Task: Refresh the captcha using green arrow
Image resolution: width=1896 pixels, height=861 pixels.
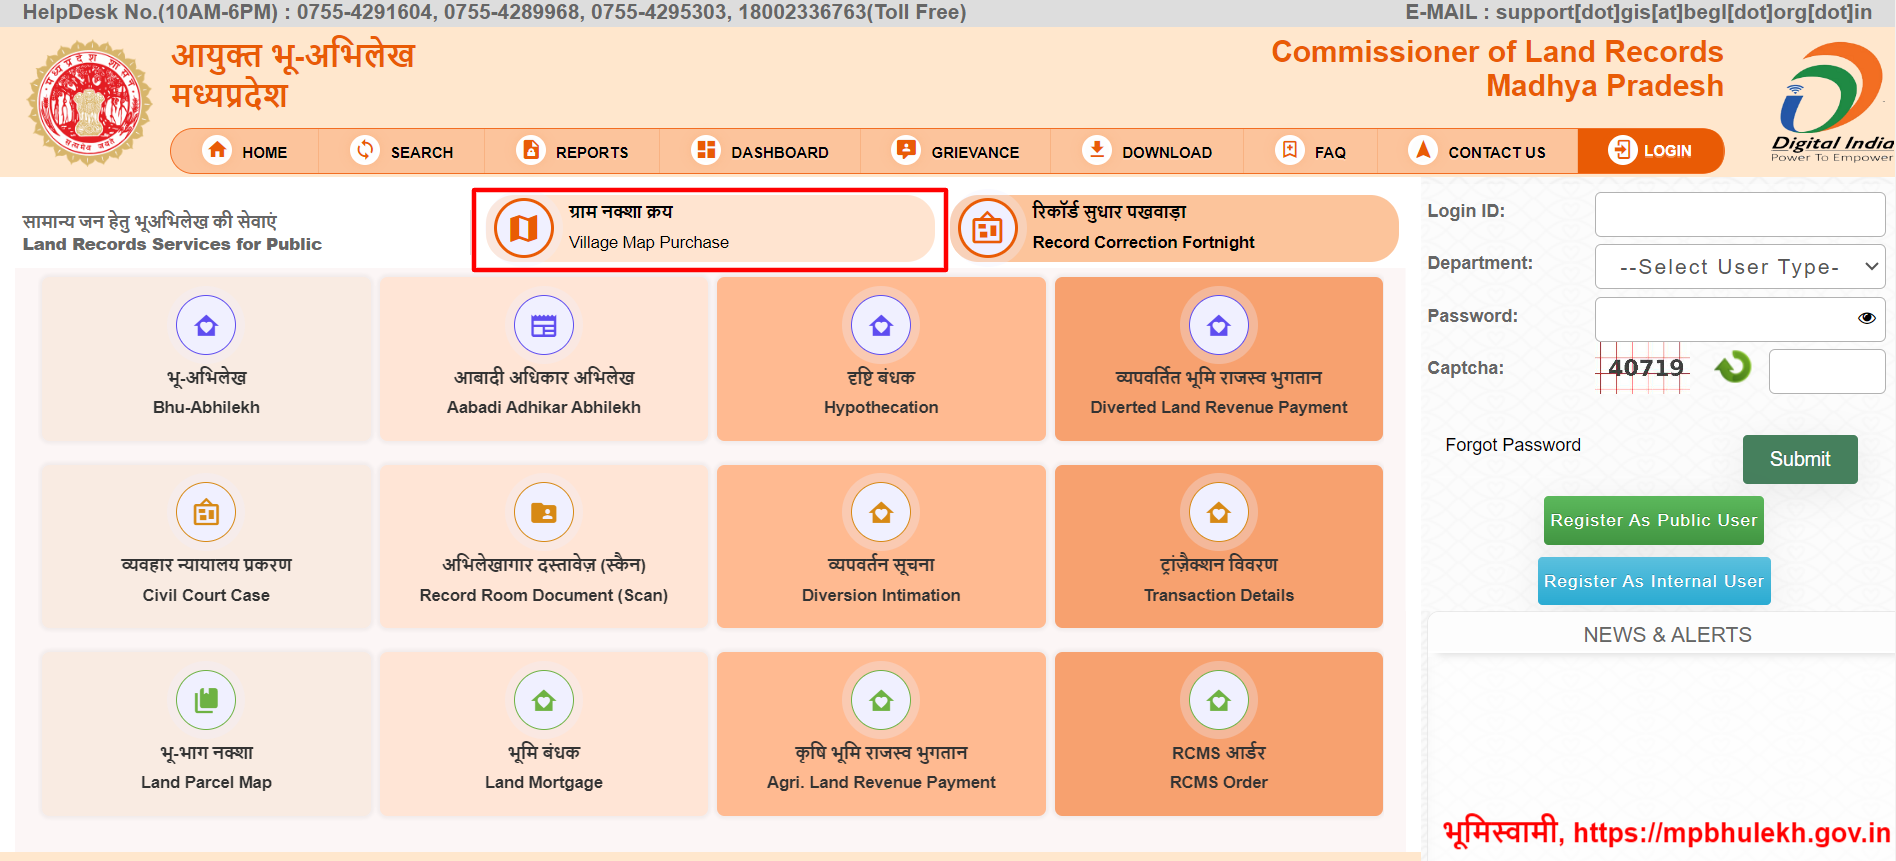Action: click(x=1733, y=368)
